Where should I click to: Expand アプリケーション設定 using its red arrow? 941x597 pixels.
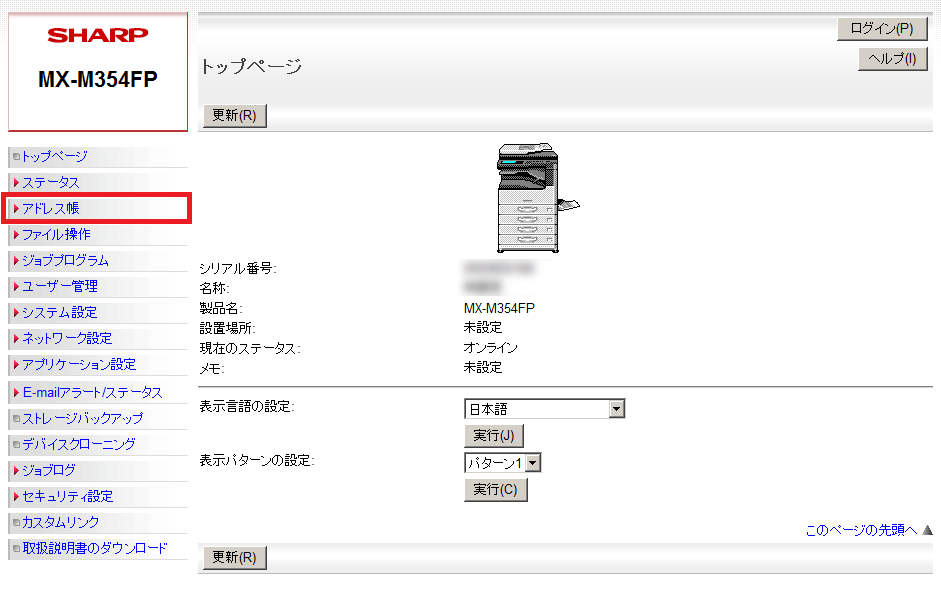(16, 364)
